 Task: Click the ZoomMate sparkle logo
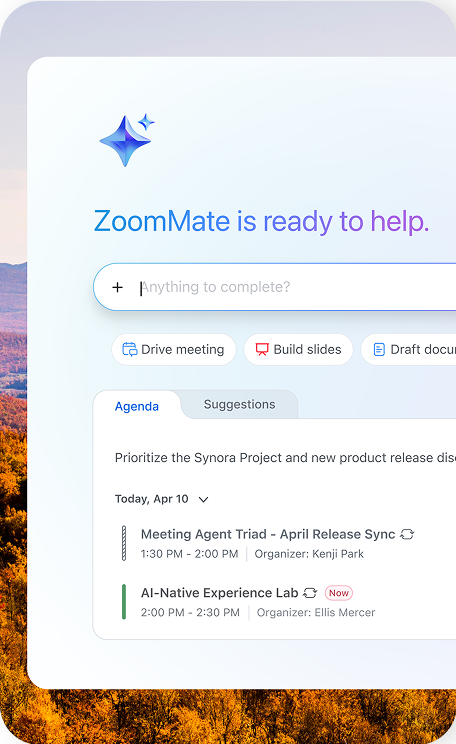(127, 140)
